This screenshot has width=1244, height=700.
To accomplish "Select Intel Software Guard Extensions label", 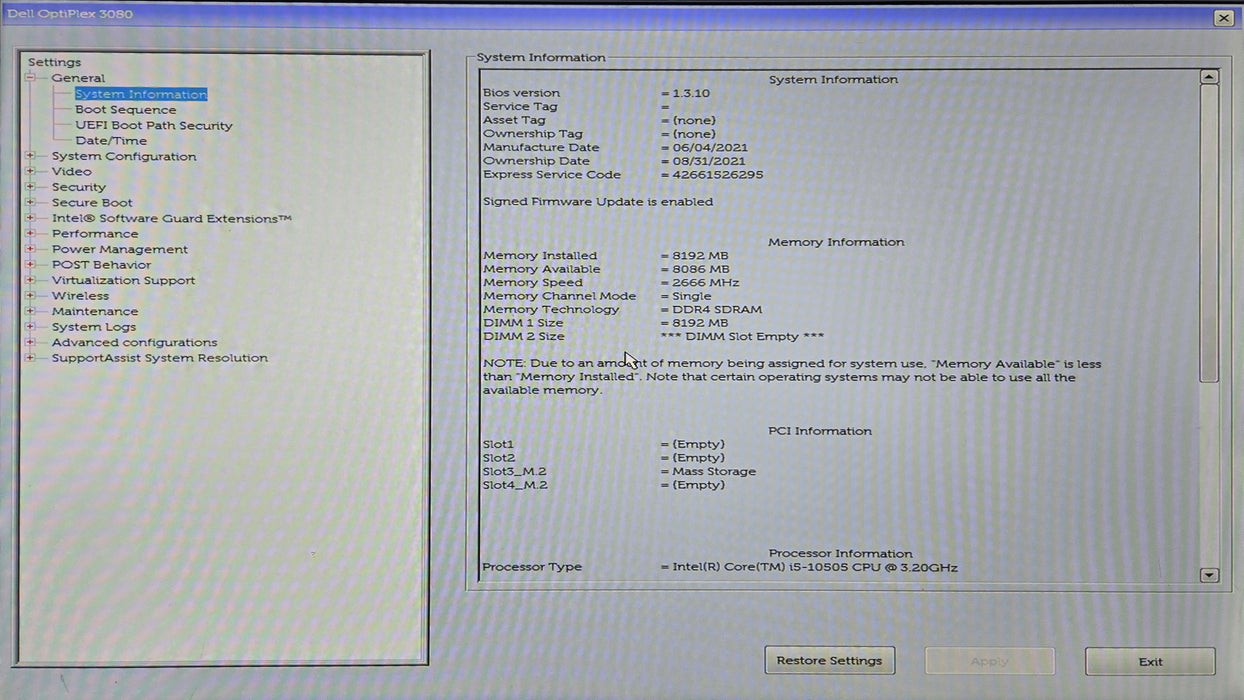I will coord(172,218).
